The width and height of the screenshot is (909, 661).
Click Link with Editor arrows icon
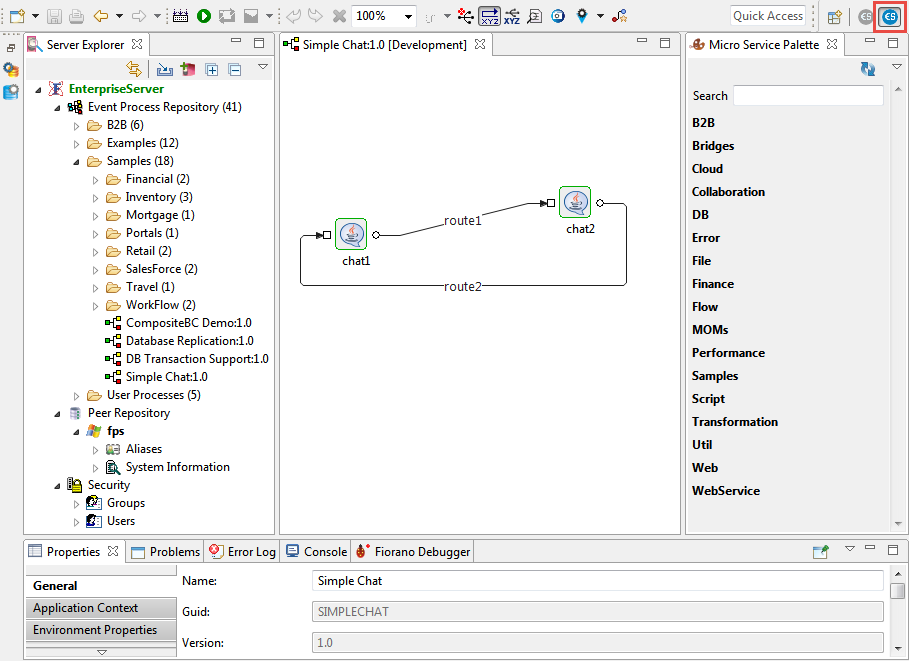click(134, 69)
